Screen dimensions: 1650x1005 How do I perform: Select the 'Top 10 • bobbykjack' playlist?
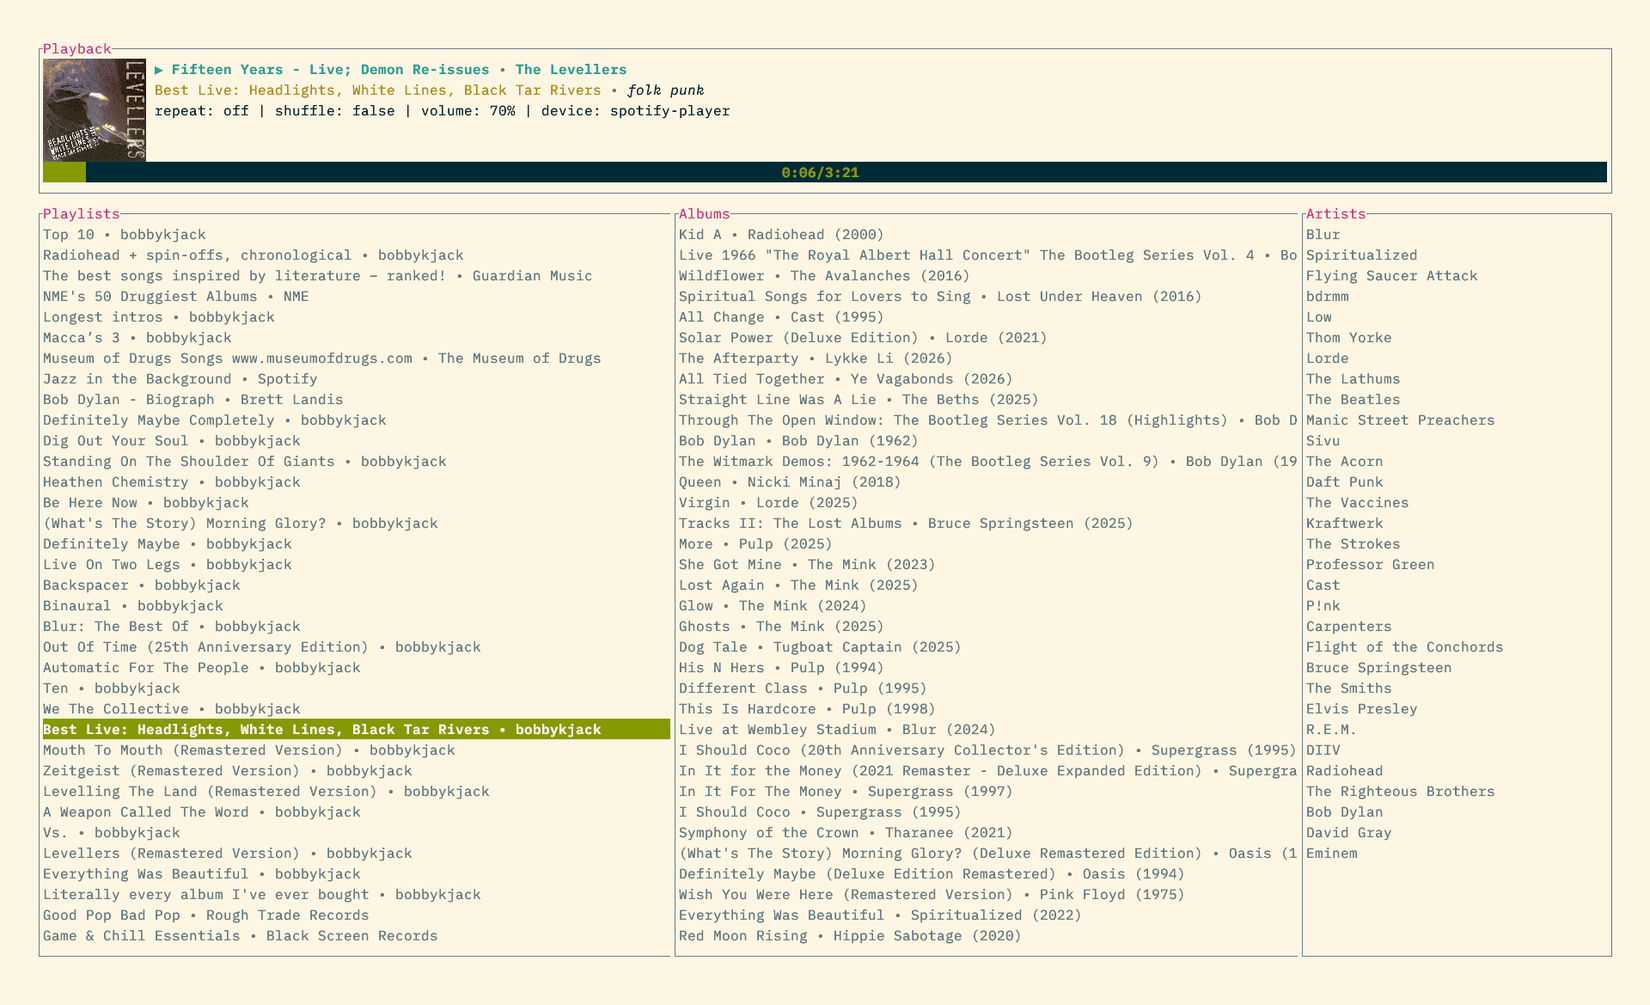tap(124, 235)
